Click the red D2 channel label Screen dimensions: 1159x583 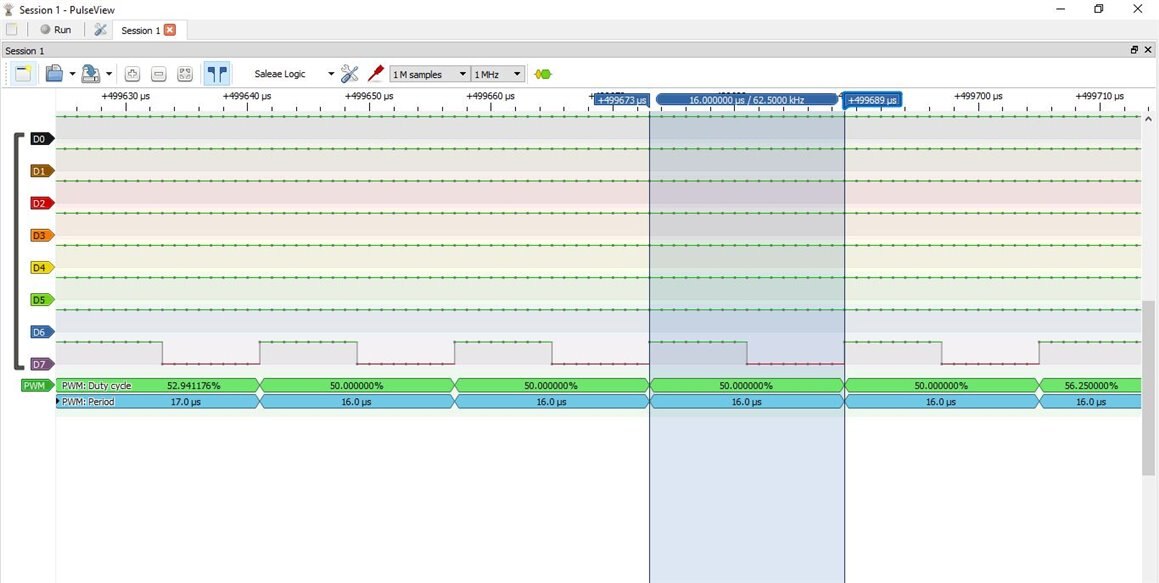(x=40, y=203)
